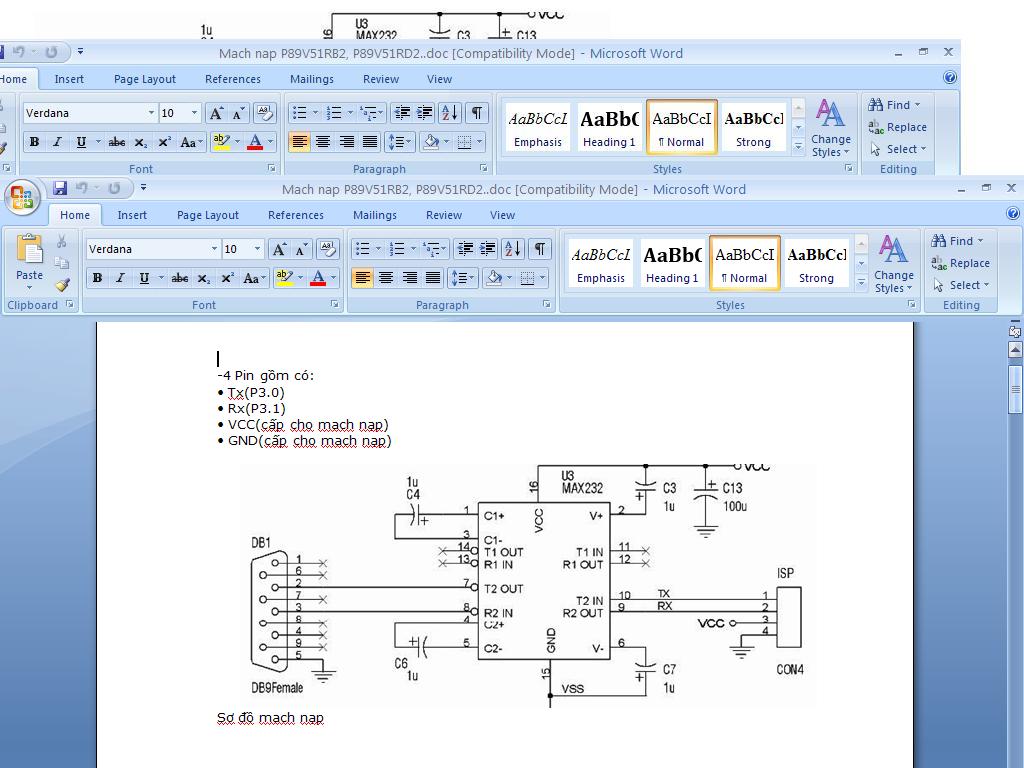Open font name dropdown in front window

click(214, 249)
